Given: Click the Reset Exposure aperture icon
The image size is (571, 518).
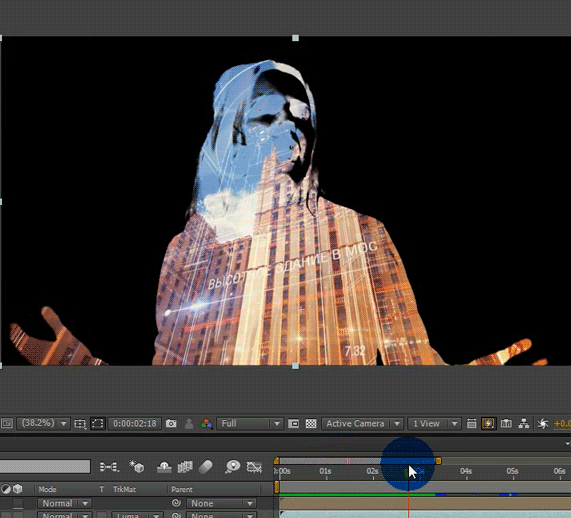Looking at the screenshot, I should click(543, 424).
